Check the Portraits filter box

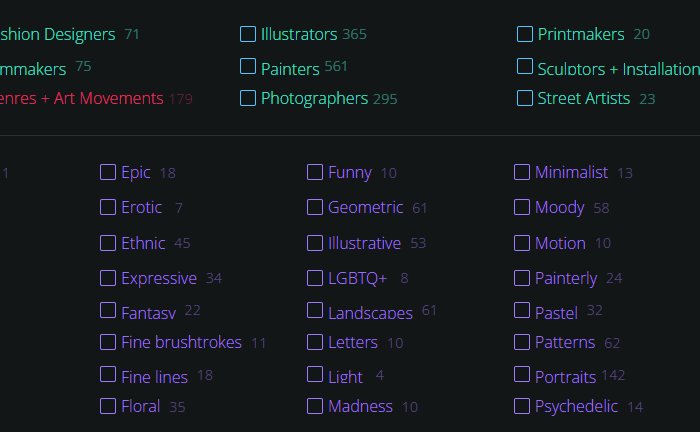click(521, 374)
